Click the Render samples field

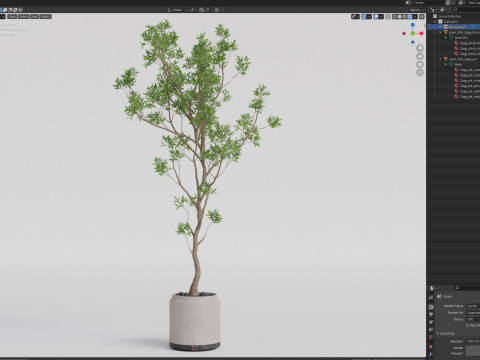pos(473,348)
